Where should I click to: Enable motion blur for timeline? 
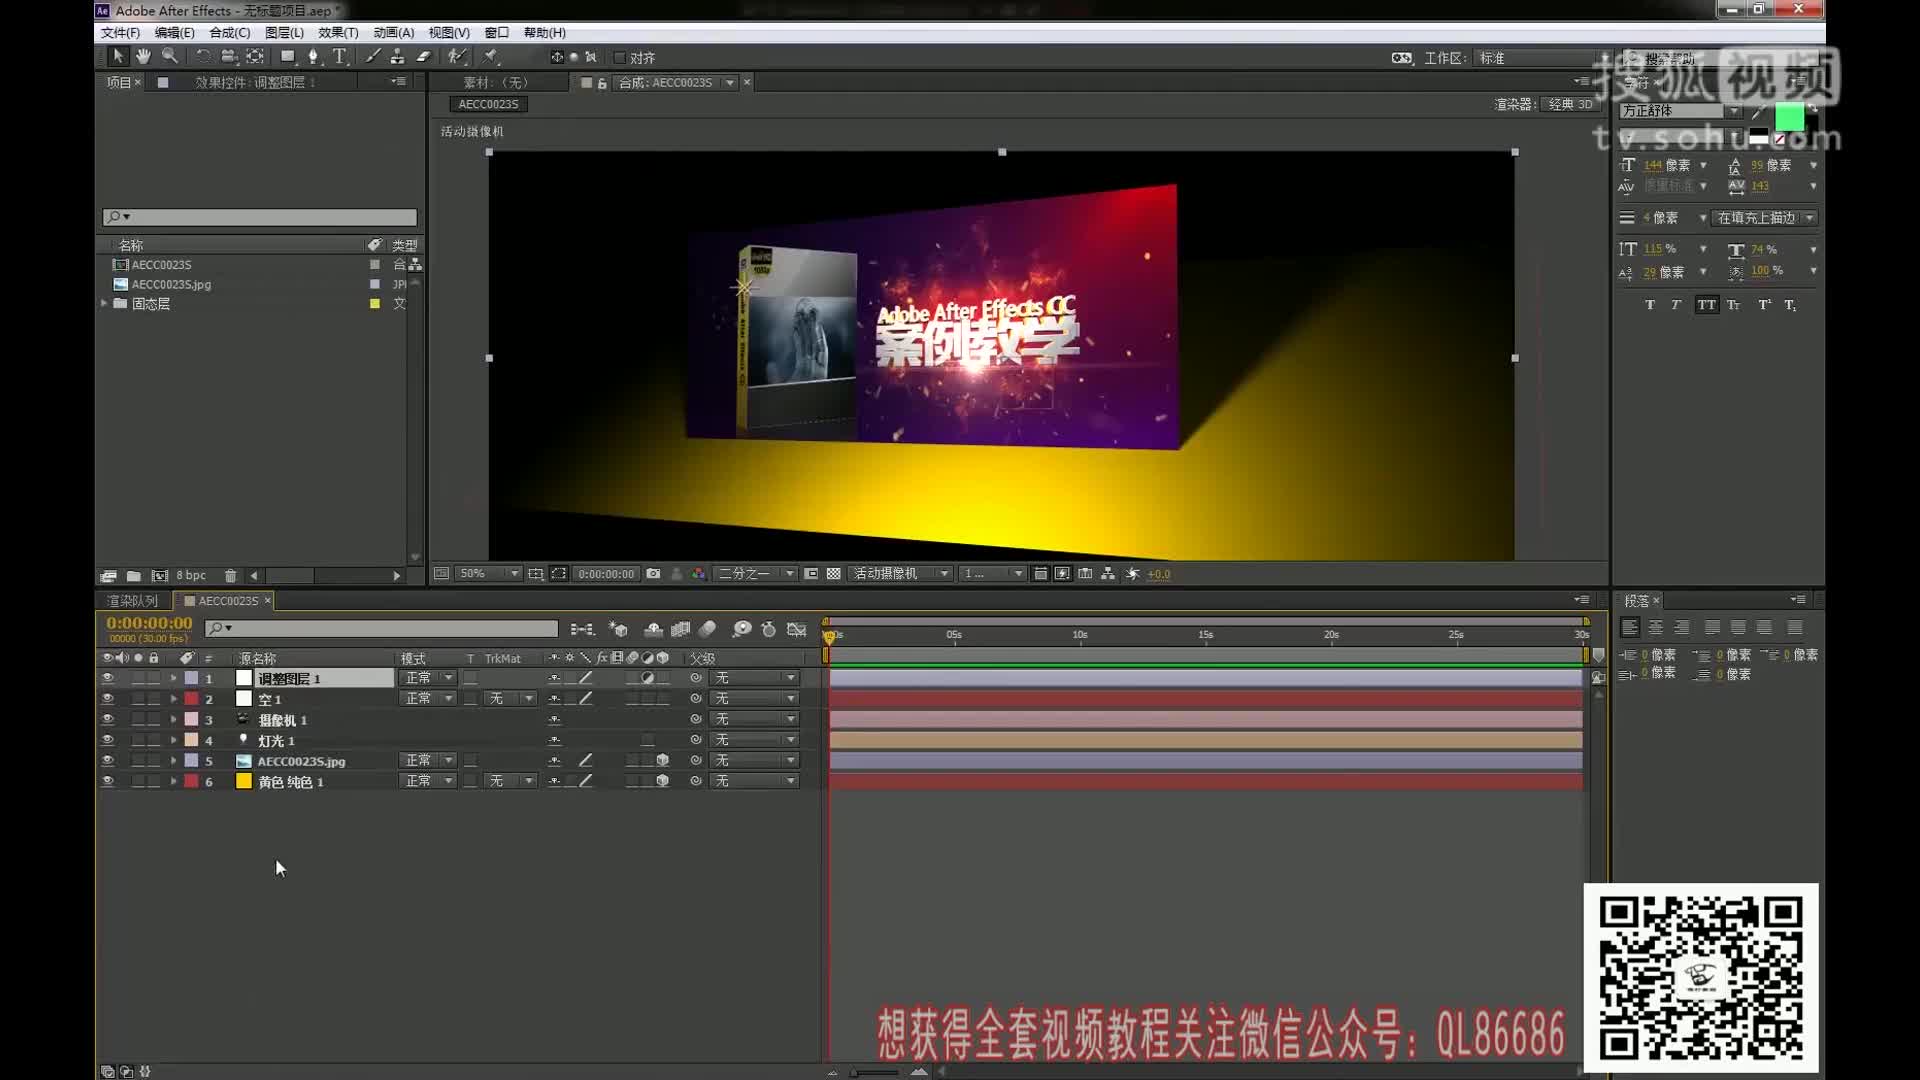(708, 629)
